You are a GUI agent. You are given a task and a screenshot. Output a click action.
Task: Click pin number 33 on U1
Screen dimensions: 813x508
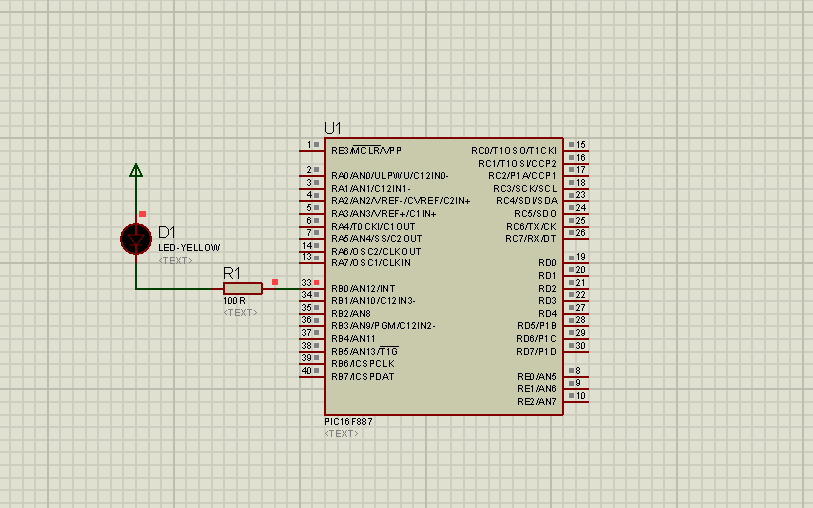(306, 283)
